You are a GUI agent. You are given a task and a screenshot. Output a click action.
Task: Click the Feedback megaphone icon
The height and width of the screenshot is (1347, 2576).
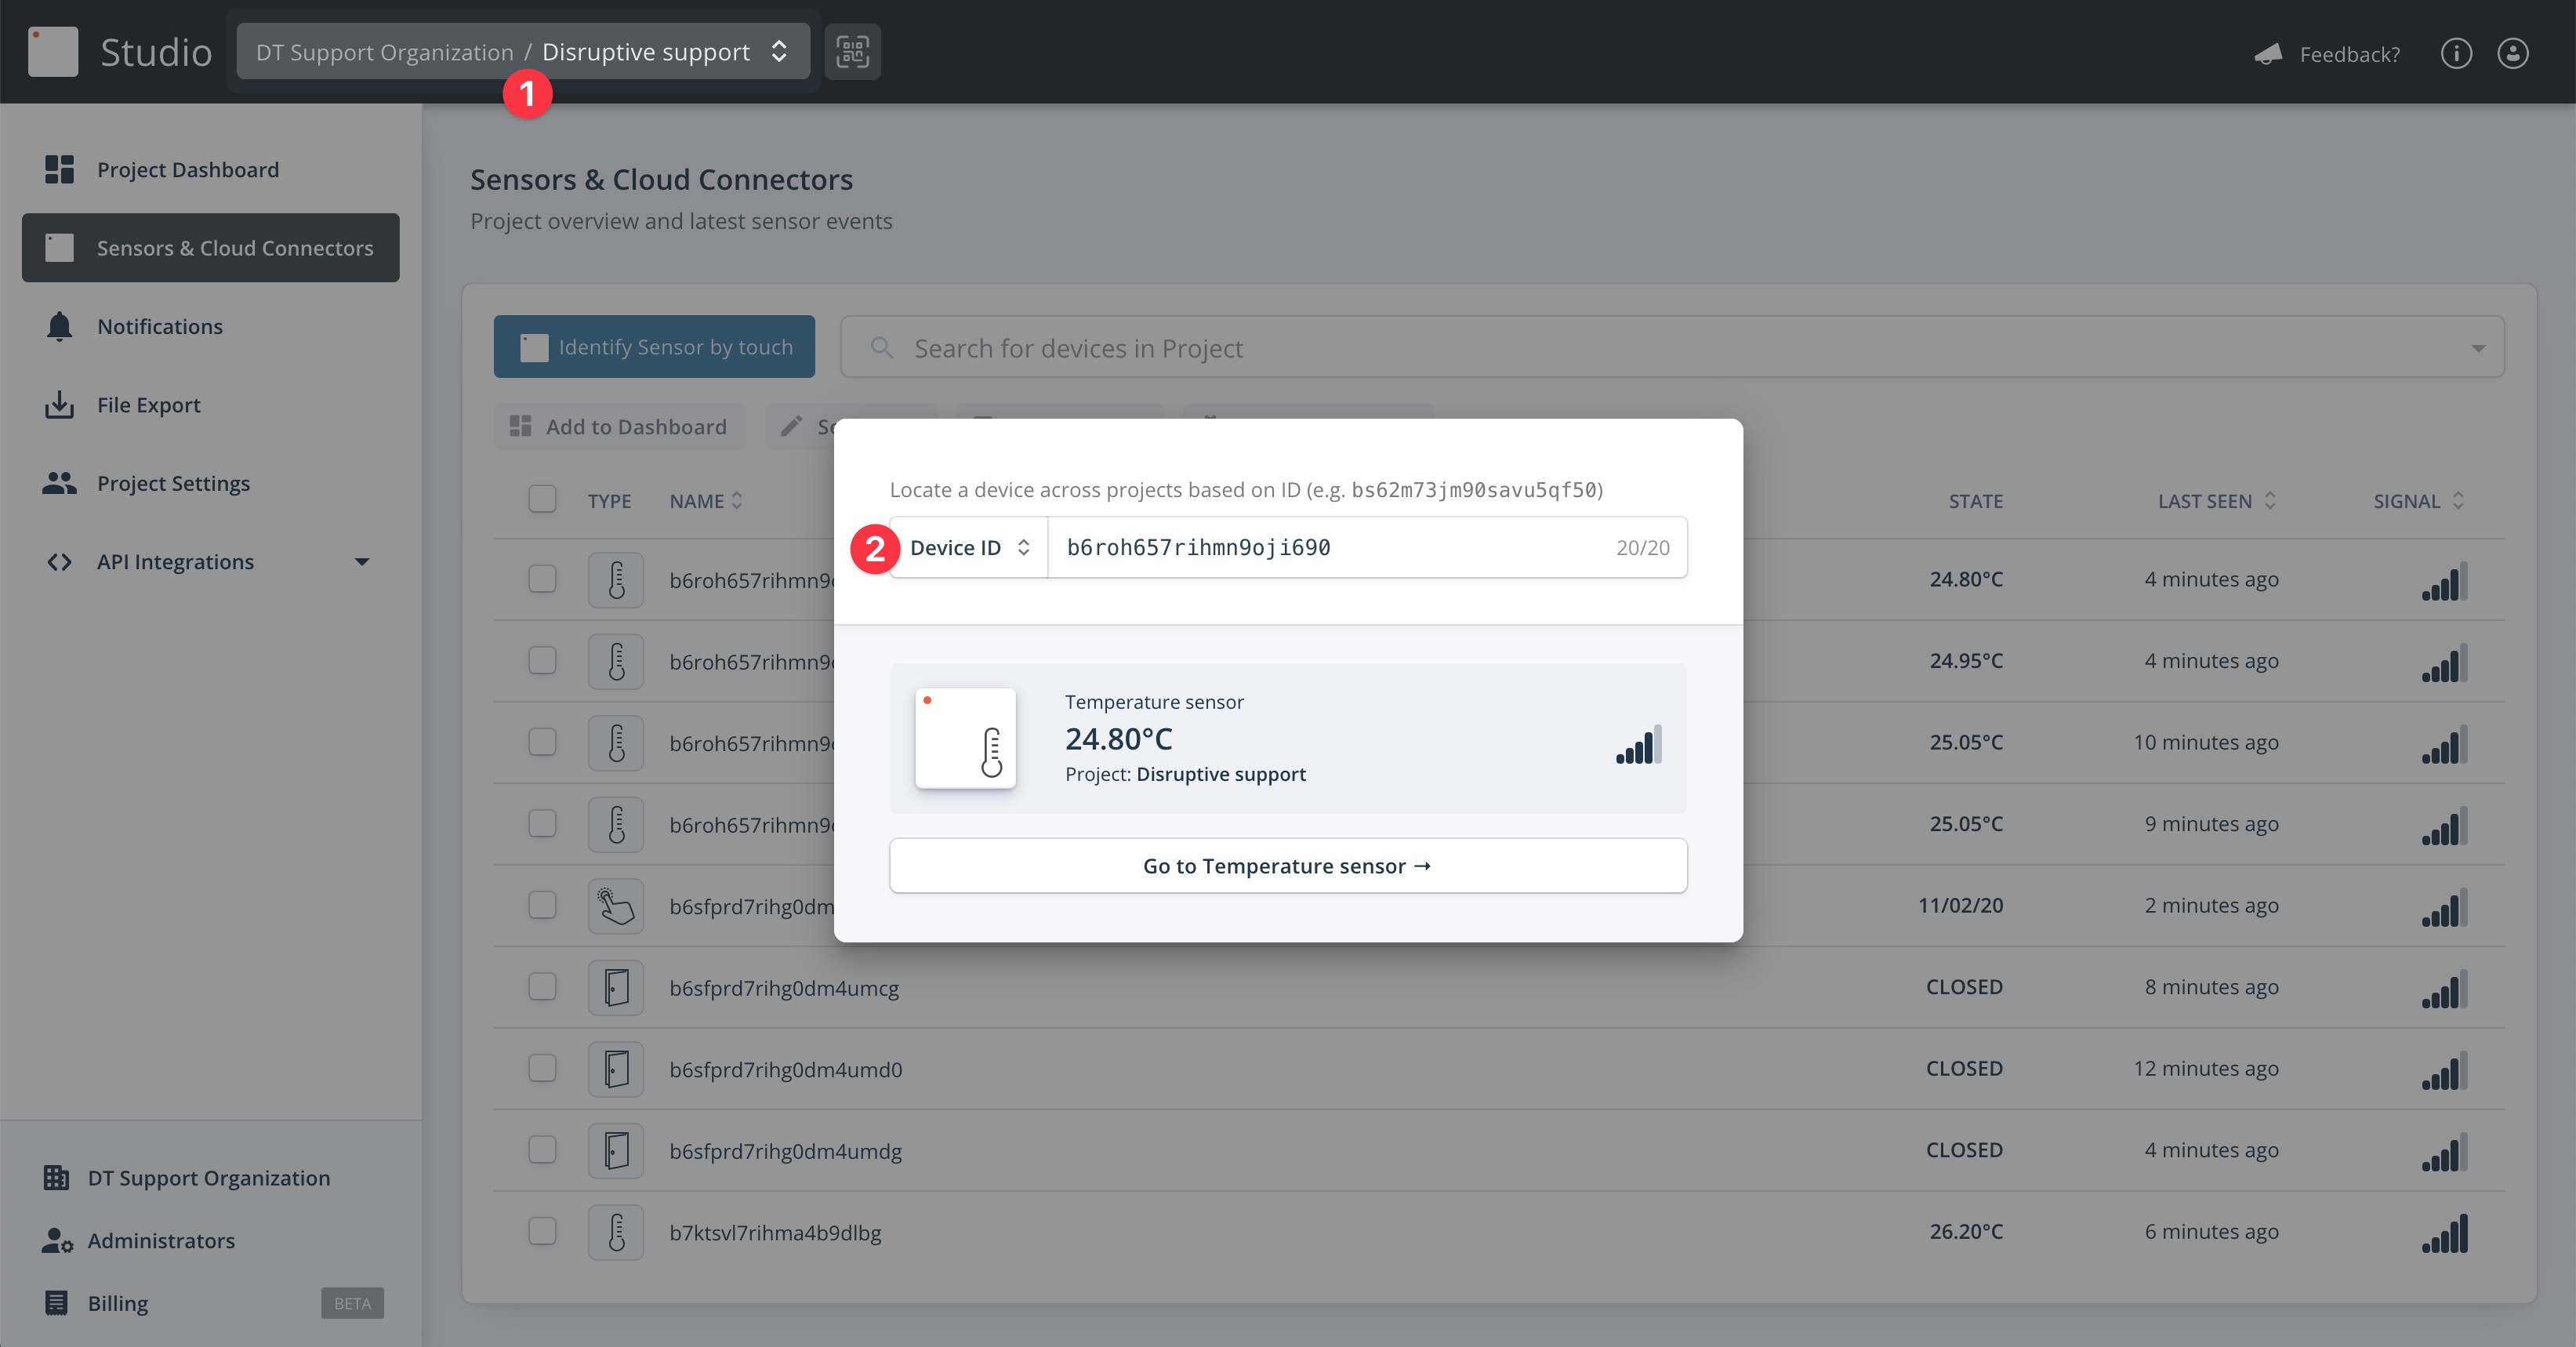pyautogui.click(x=2269, y=54)
